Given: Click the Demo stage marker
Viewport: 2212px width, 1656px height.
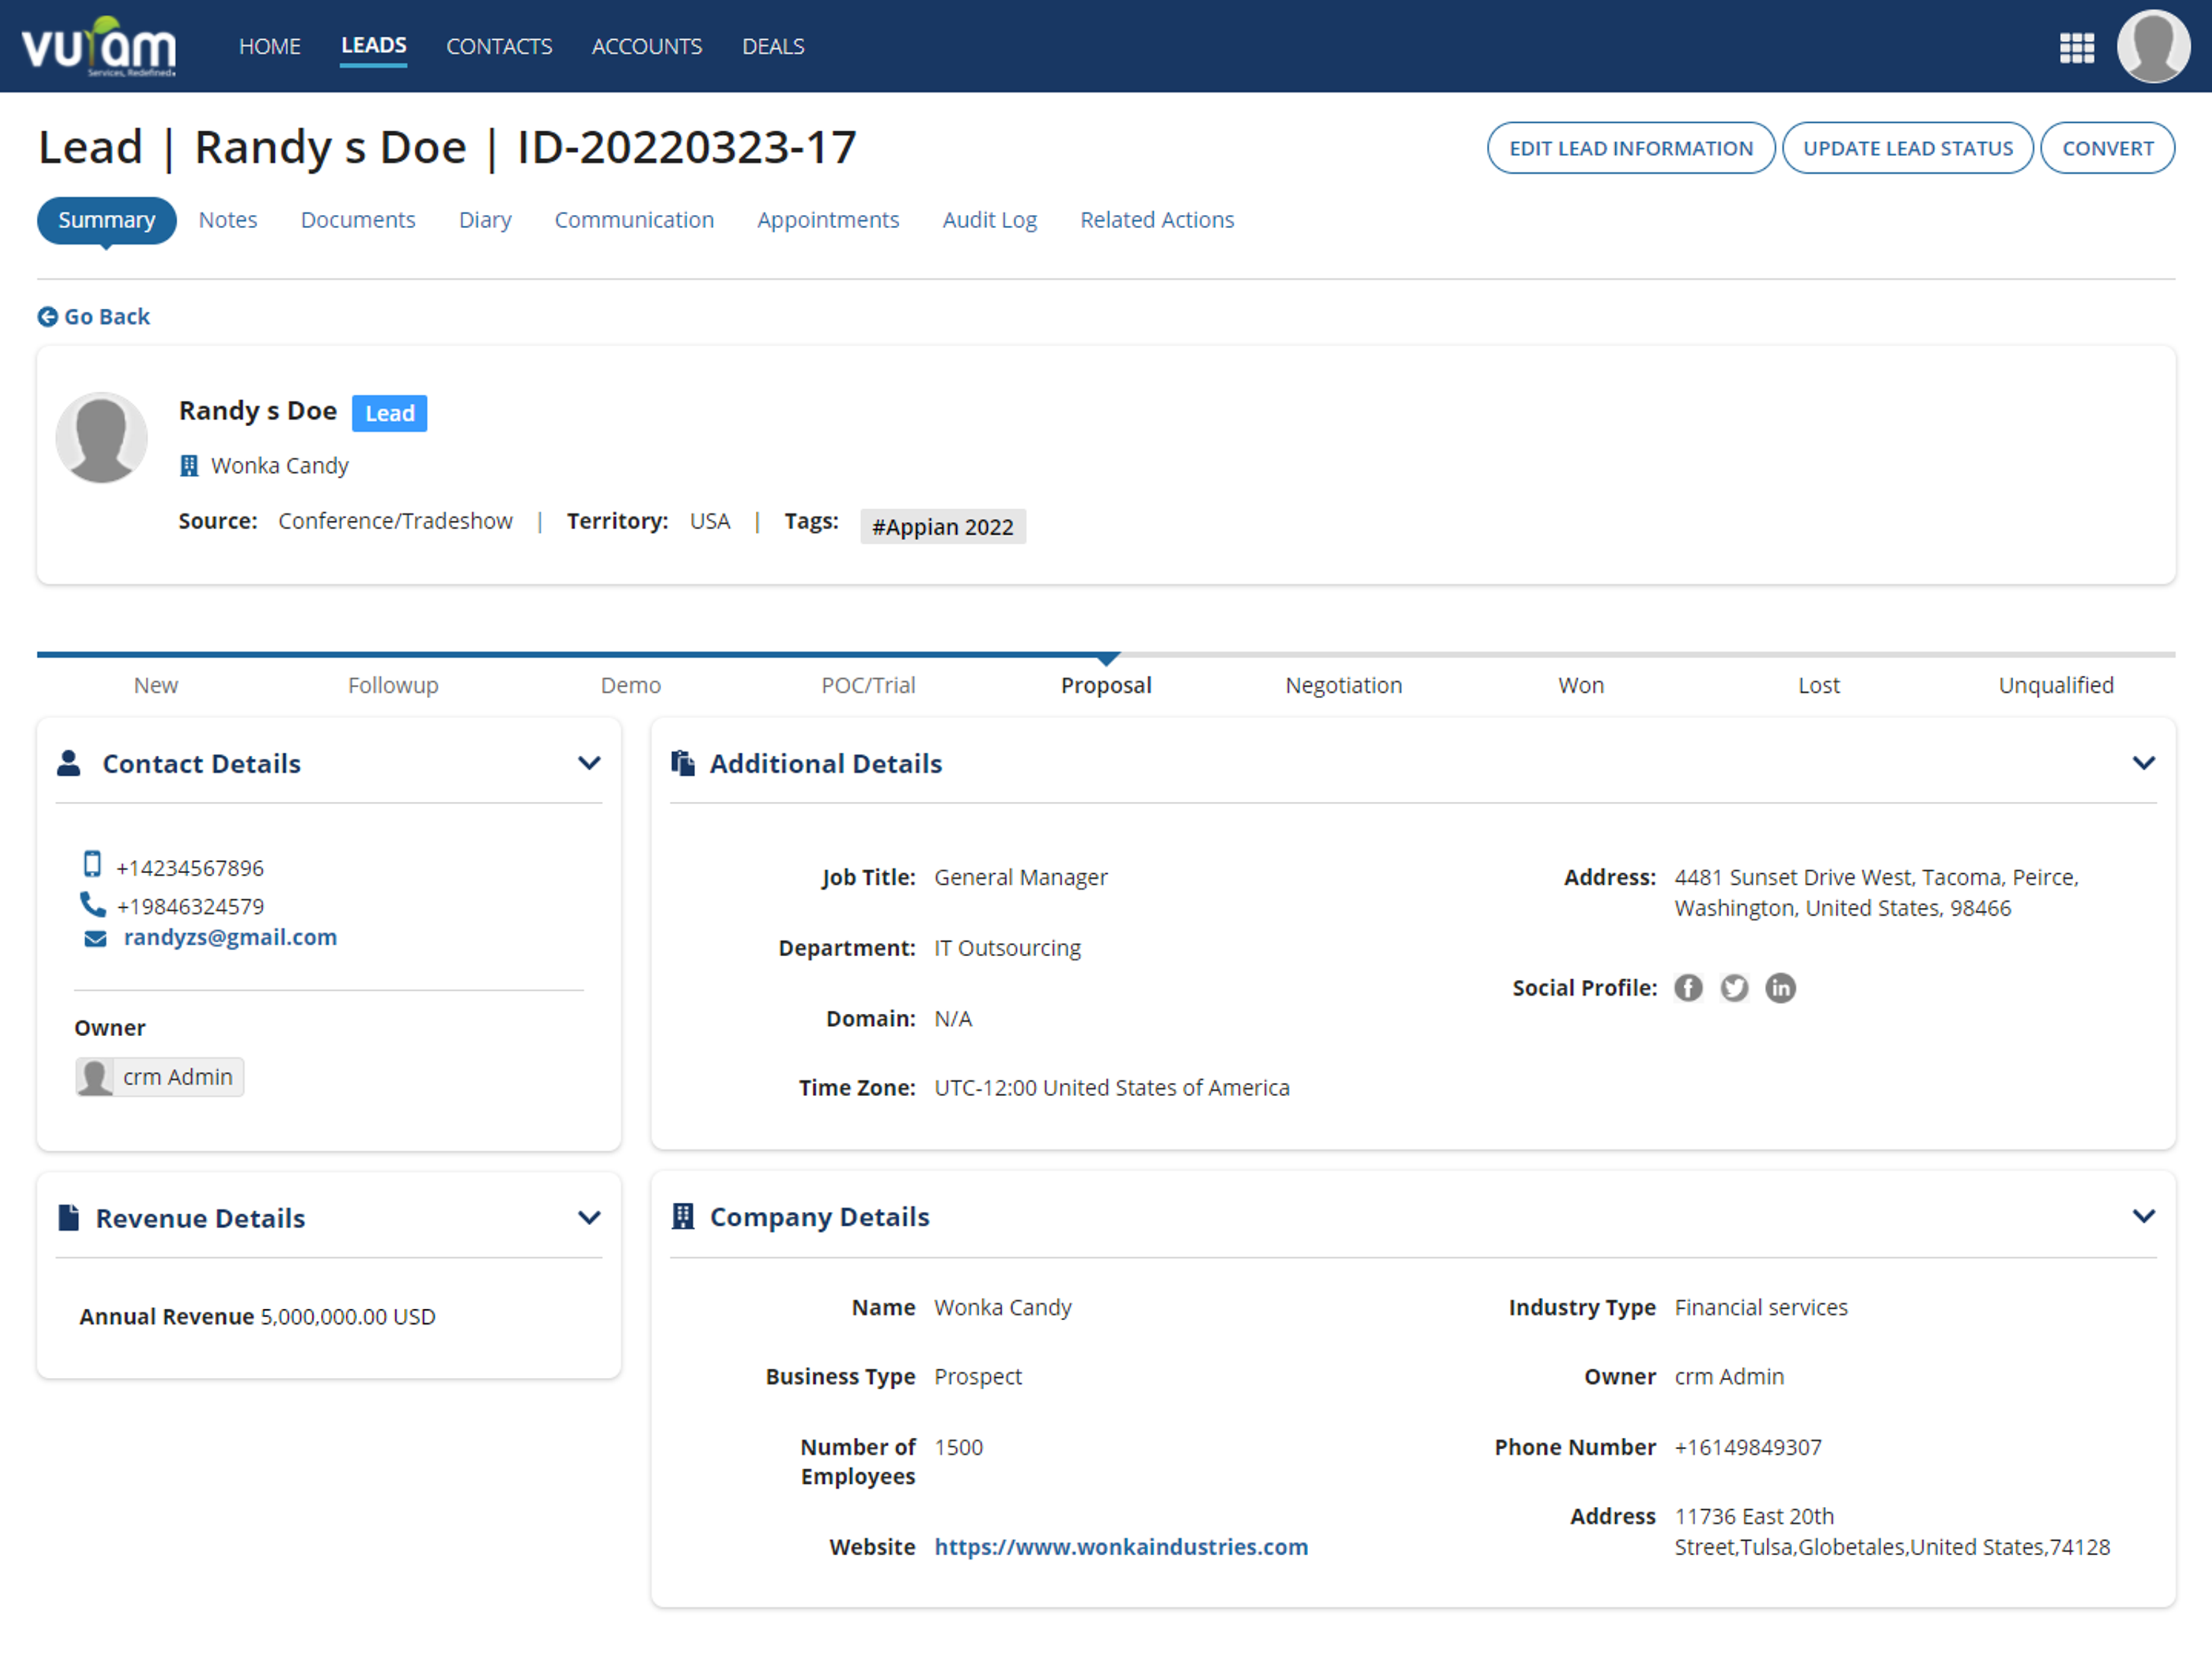Looking at the screenshot, I should 630,685.
